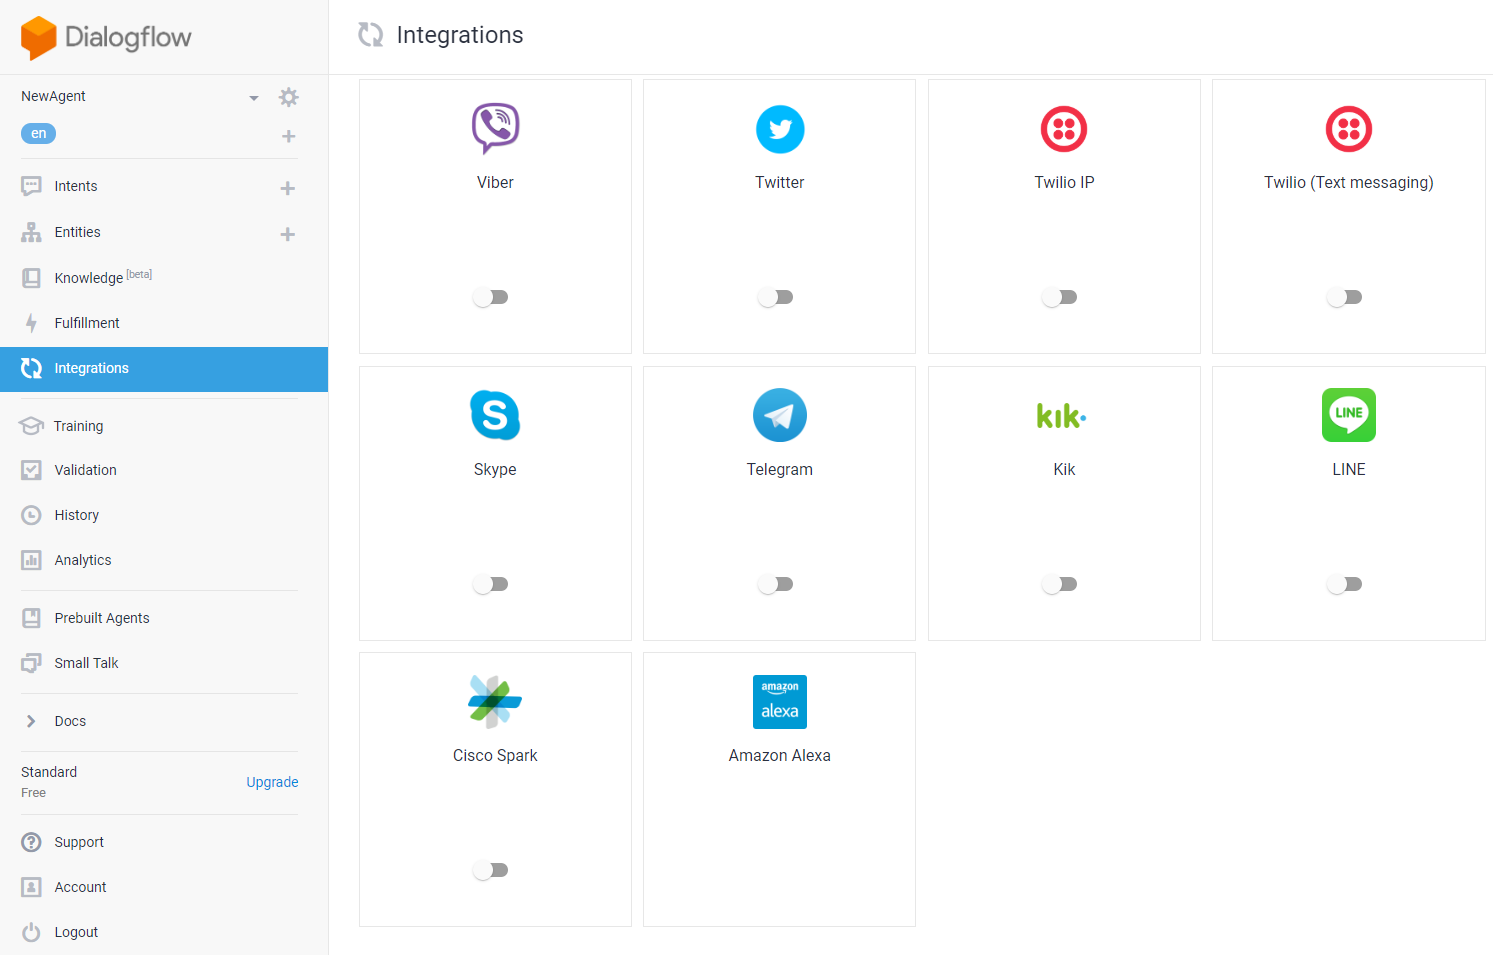
Task: Click the Logout power icon
Action: [32, 932]
